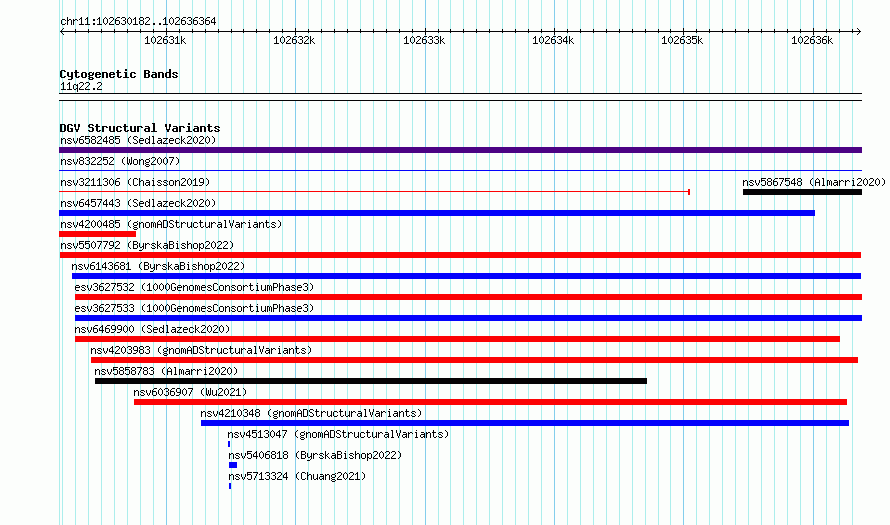Click the tiny blue nsv4513047 marker

[x=229, y=444]
